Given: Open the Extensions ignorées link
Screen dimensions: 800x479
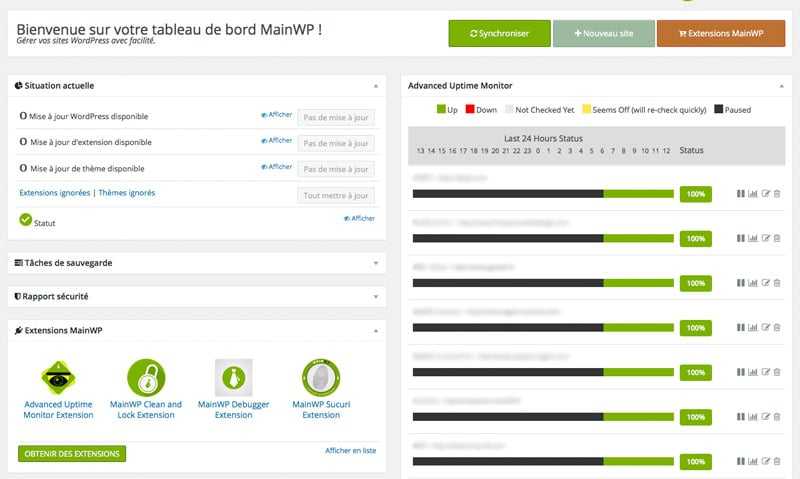Looking at the screenshot, I should click(x=55, y=193).
